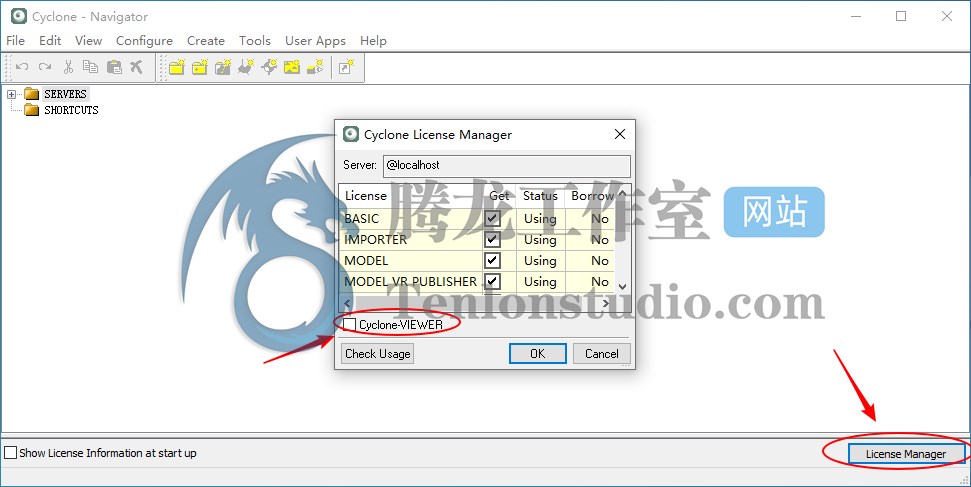Image resolution: width=971 pixels, height=487 pixels.
Task: Click the target crosshair create icon
Action: [269, 67]
